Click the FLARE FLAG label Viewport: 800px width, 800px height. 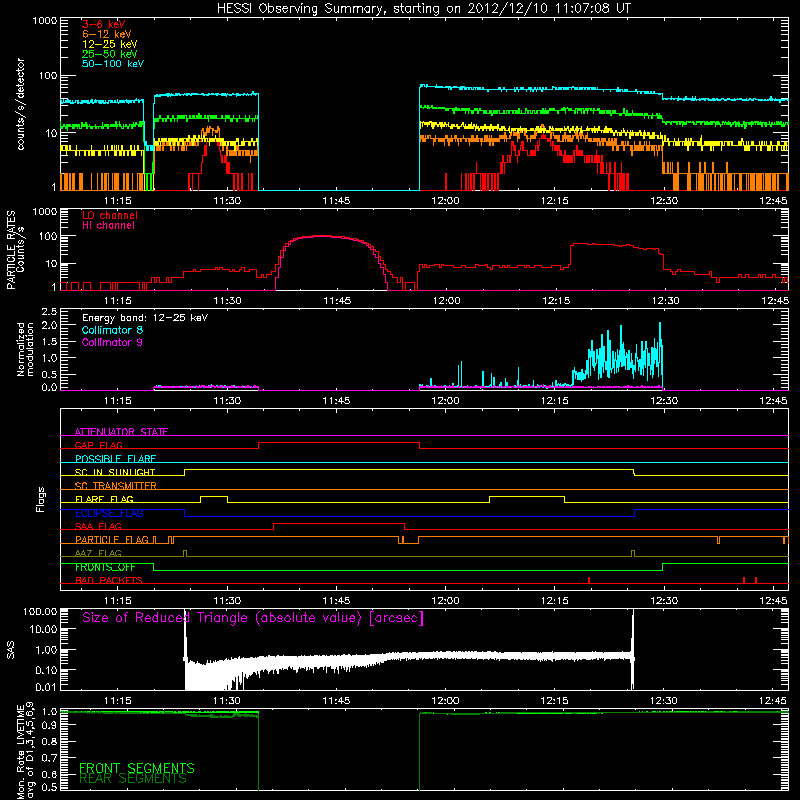coord(104,499)
